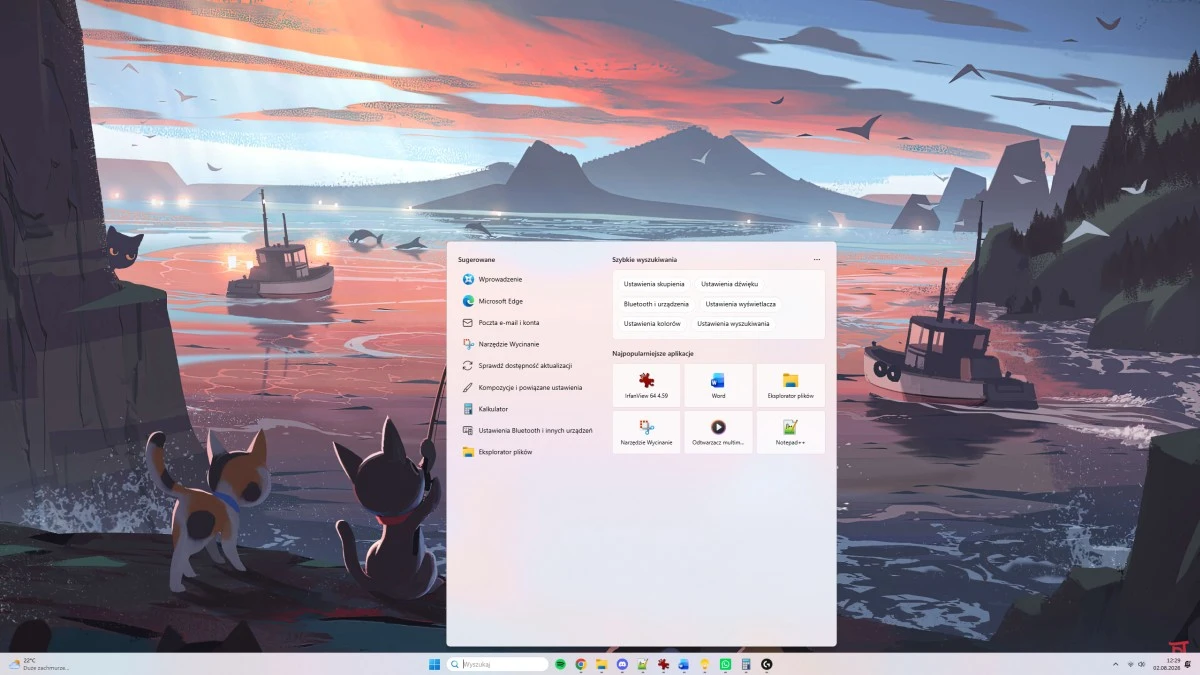
Task: Expand the hidden tray icons chevron
Action: pos(1116,664)
